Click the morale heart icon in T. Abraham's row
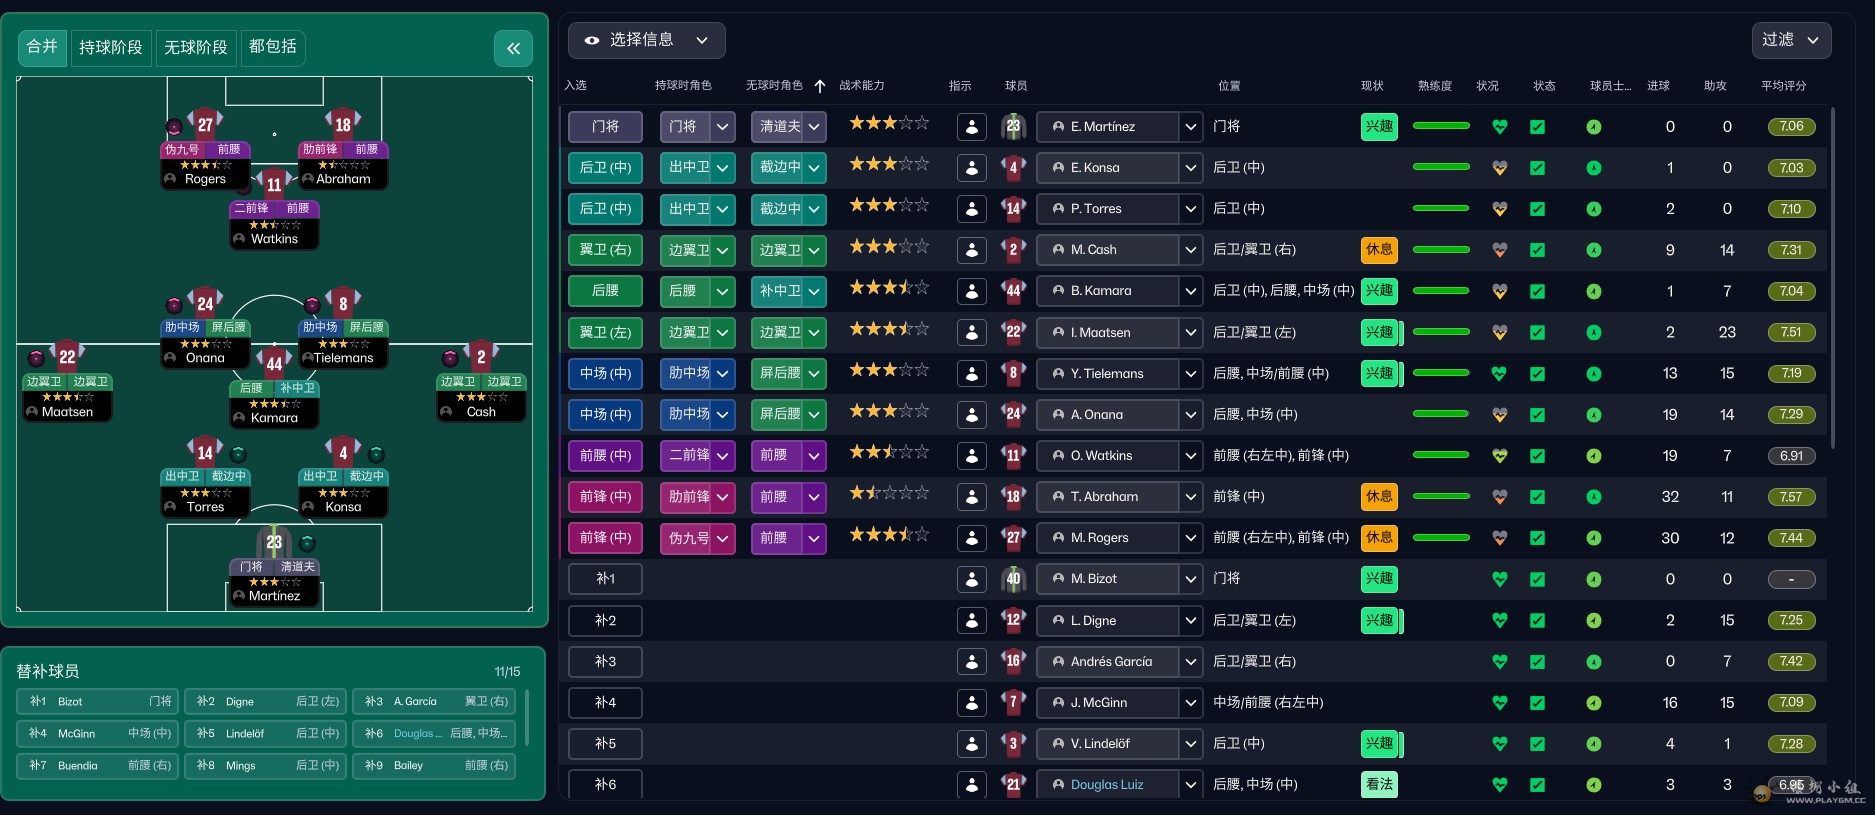The height and width of the screenshot is (815, 1875). tap(1499, 497)
